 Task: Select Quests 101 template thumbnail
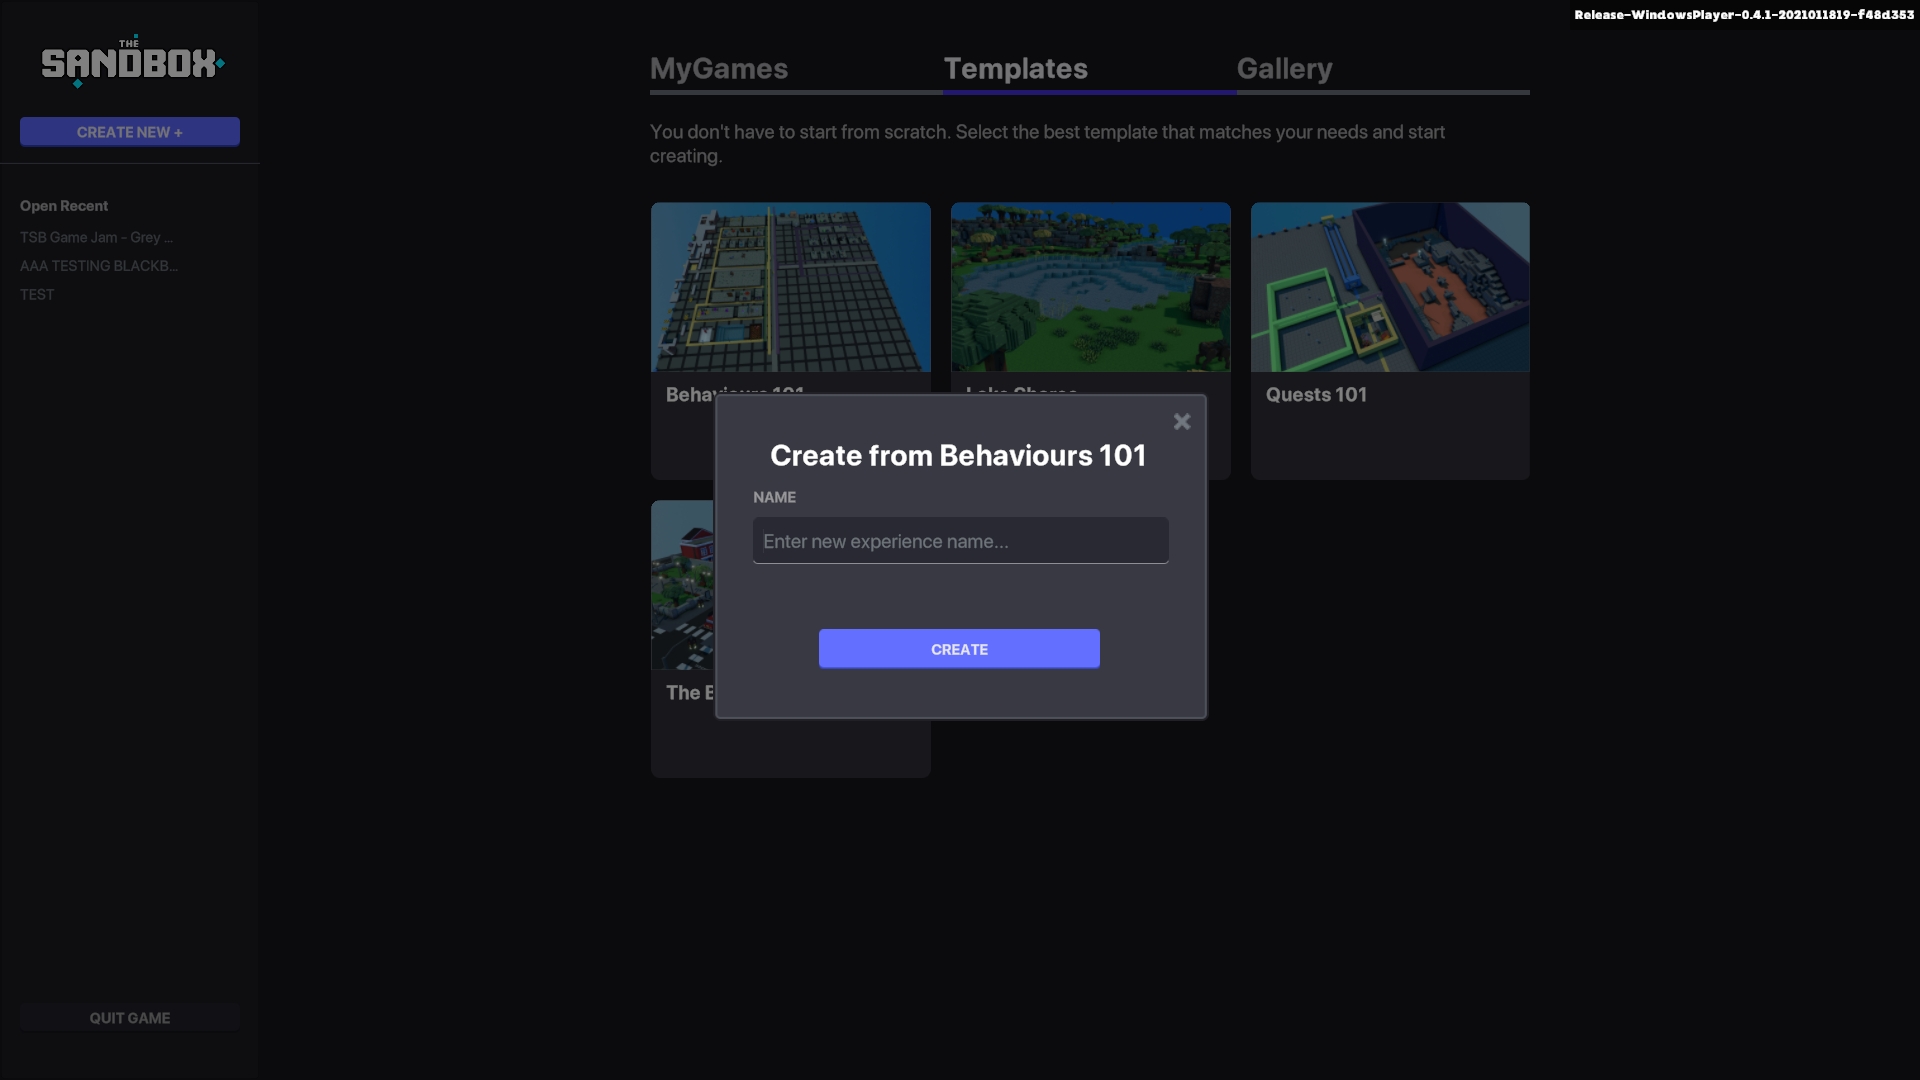point(1390,287)
